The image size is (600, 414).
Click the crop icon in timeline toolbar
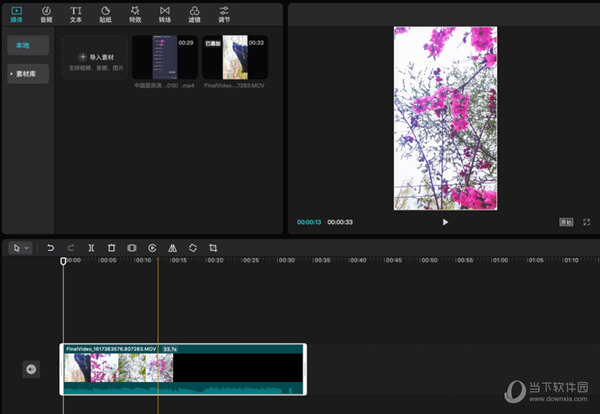click(x=213, y=247)
